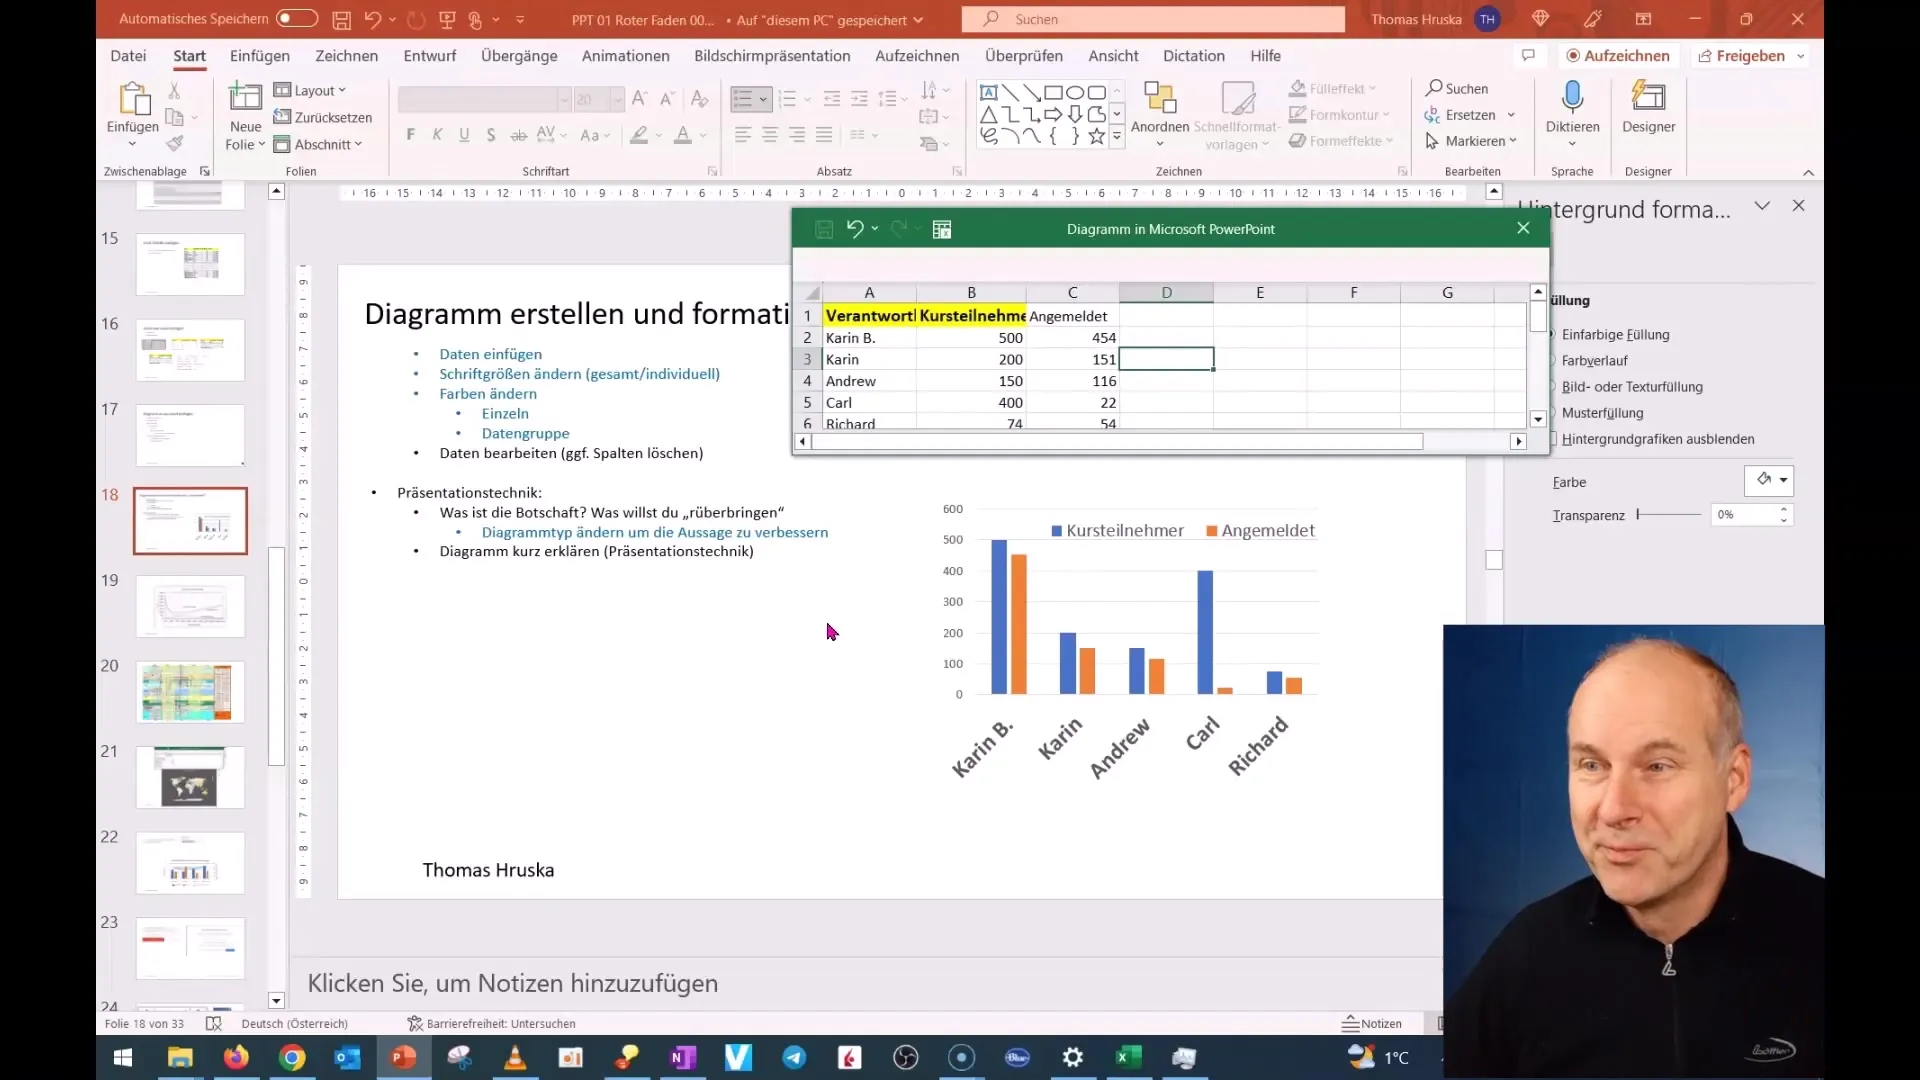Open the Designer icon
Viewport: 1920px width, 1080px height.
1648,97
